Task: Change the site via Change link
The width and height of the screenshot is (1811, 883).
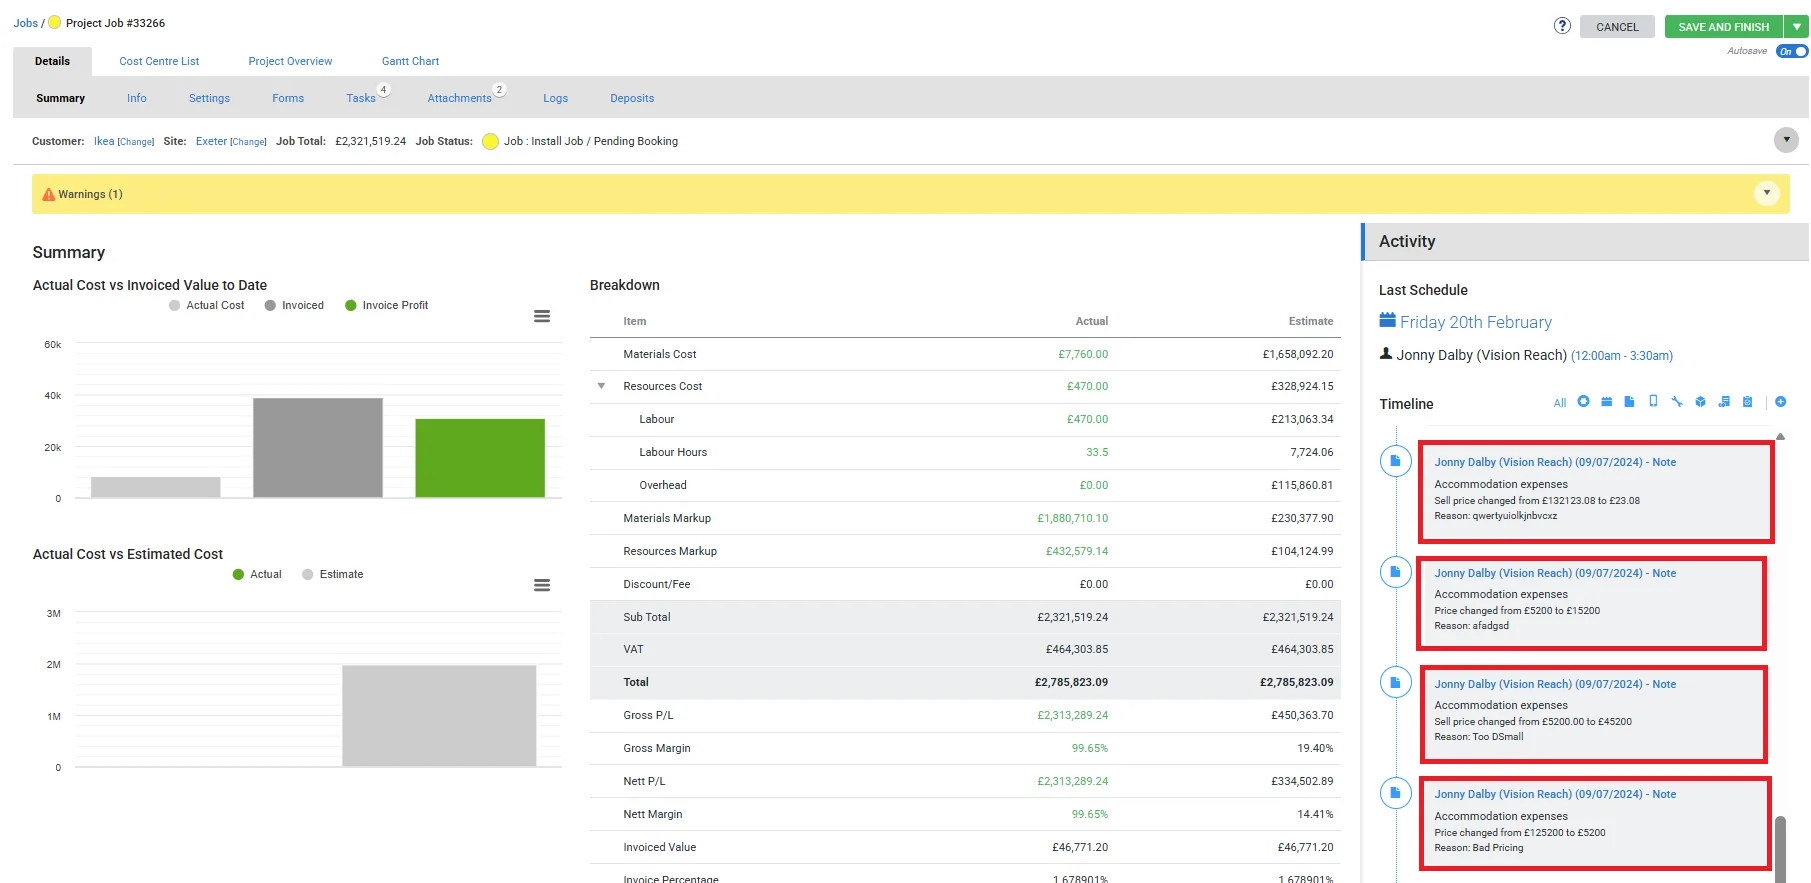Action: click(248, 142)
